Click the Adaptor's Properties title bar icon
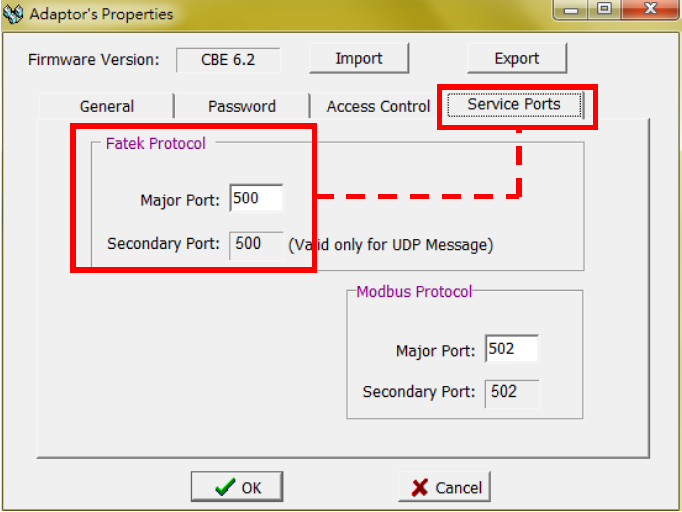Viewport: 682px width, 512px height. click(13, 13)
